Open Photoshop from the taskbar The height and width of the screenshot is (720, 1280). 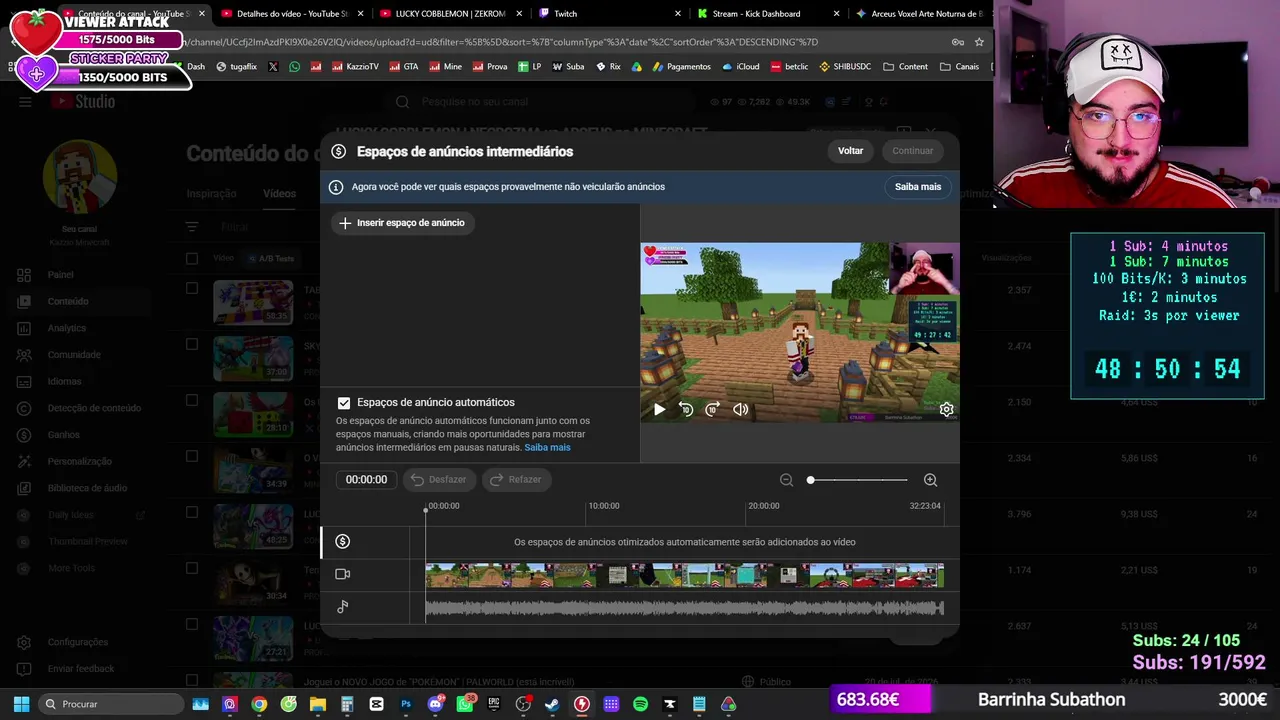click(x=406, y=704)
